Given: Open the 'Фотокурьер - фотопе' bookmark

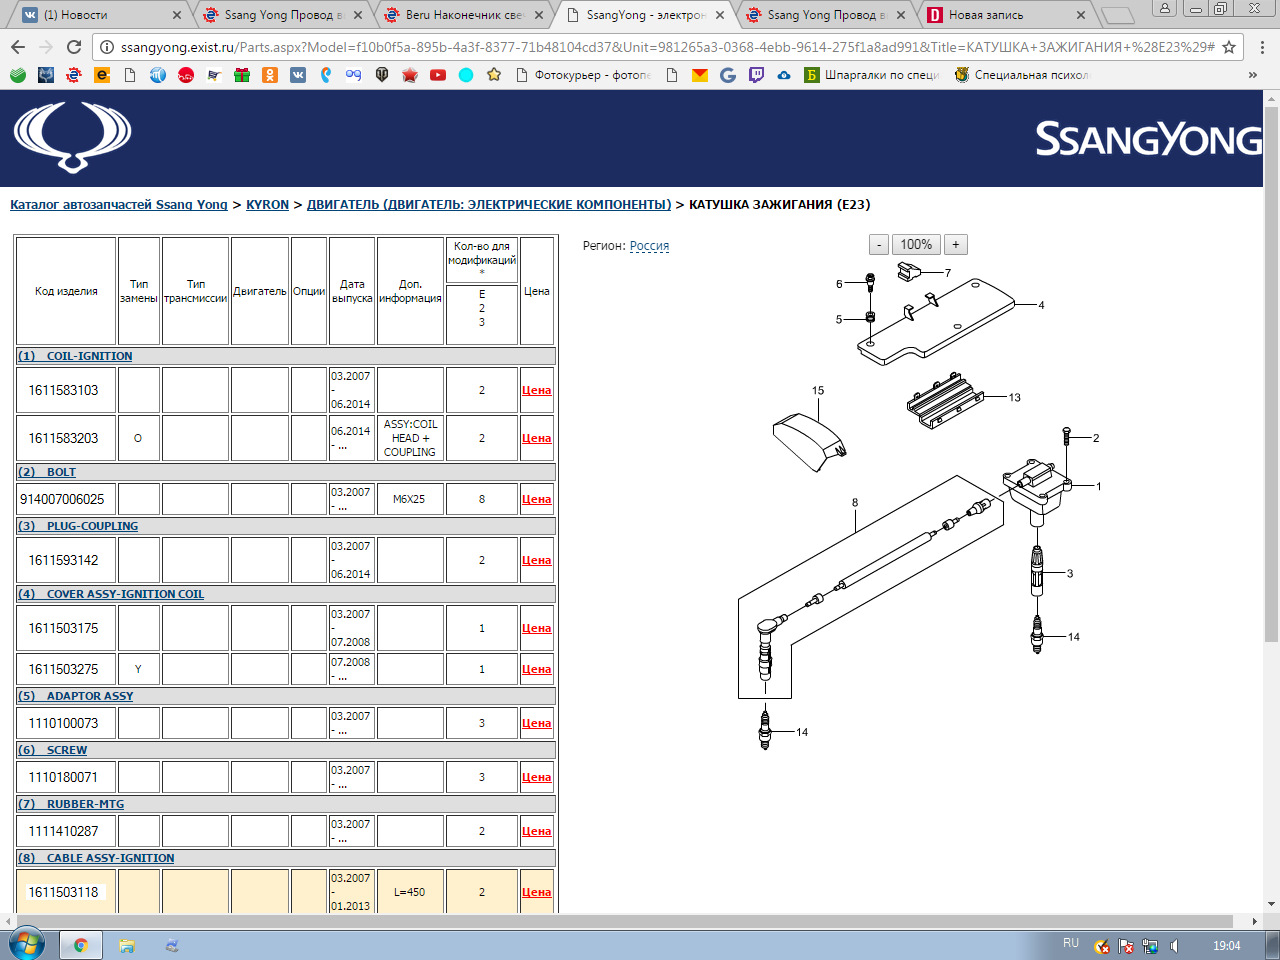Looking at the screenshot, I should pyautogui.click(x=583, y=75).
